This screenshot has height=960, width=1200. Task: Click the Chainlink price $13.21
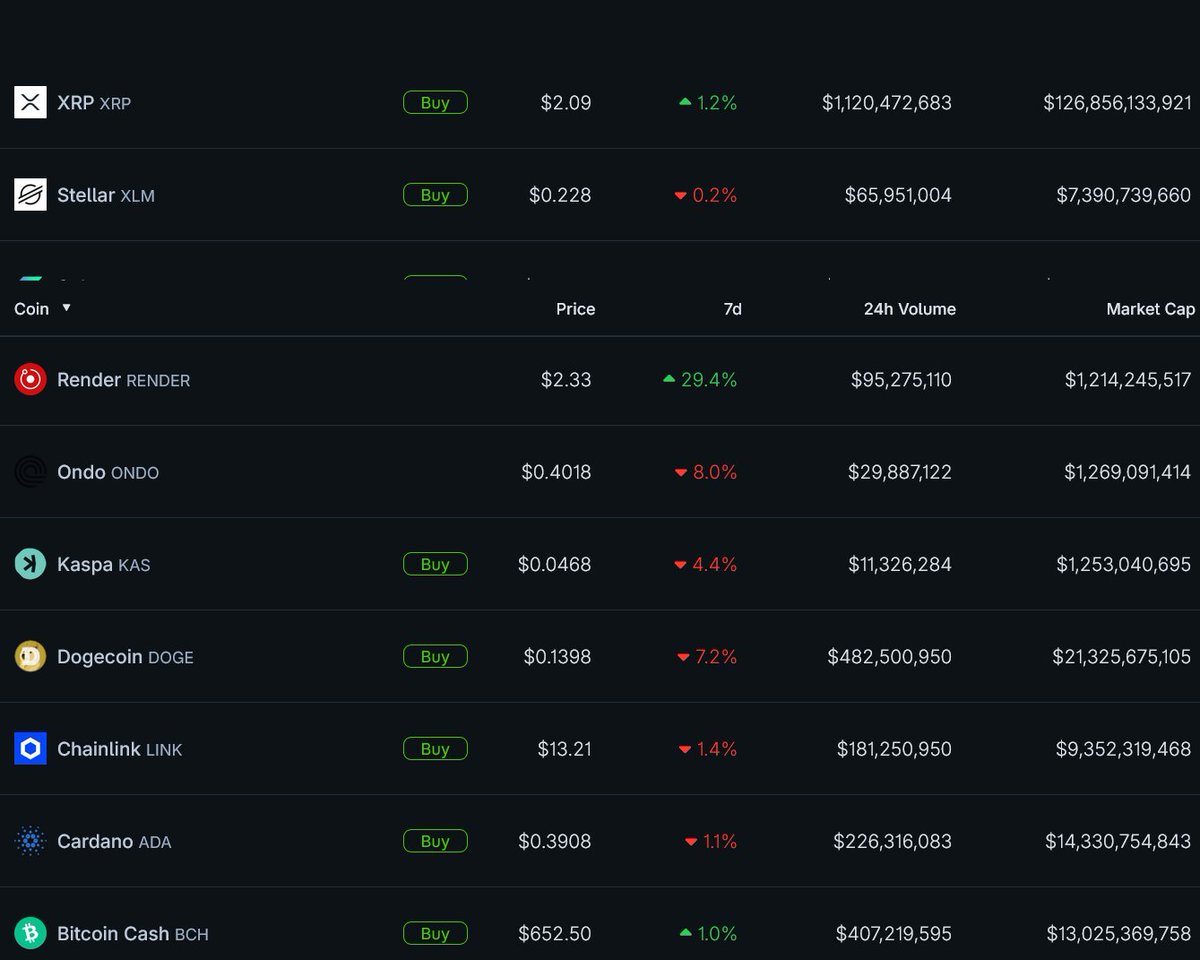pyautogui.click(x=564, y=749)
